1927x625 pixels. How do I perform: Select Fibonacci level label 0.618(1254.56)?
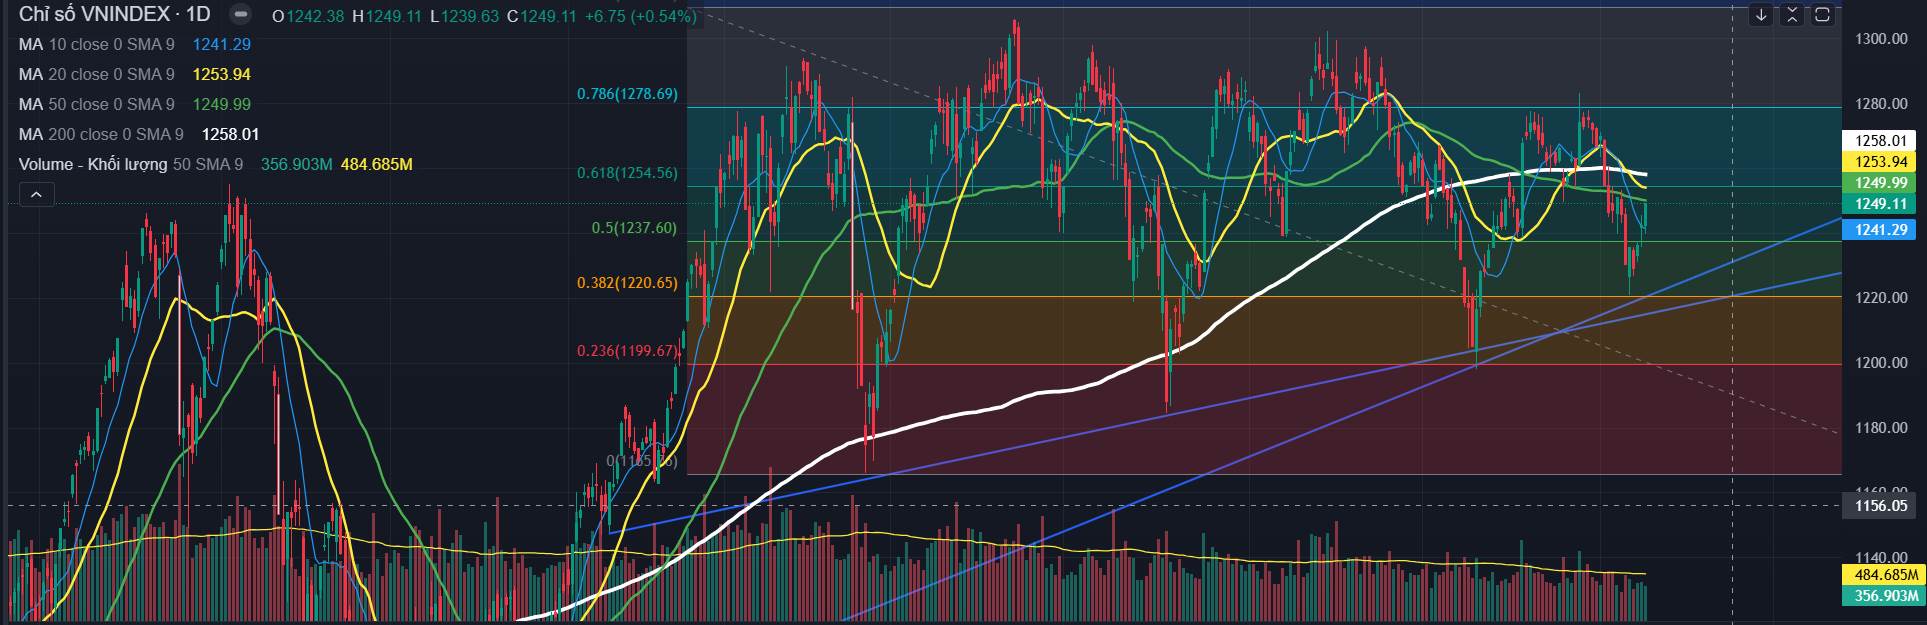tap(627, 173)
